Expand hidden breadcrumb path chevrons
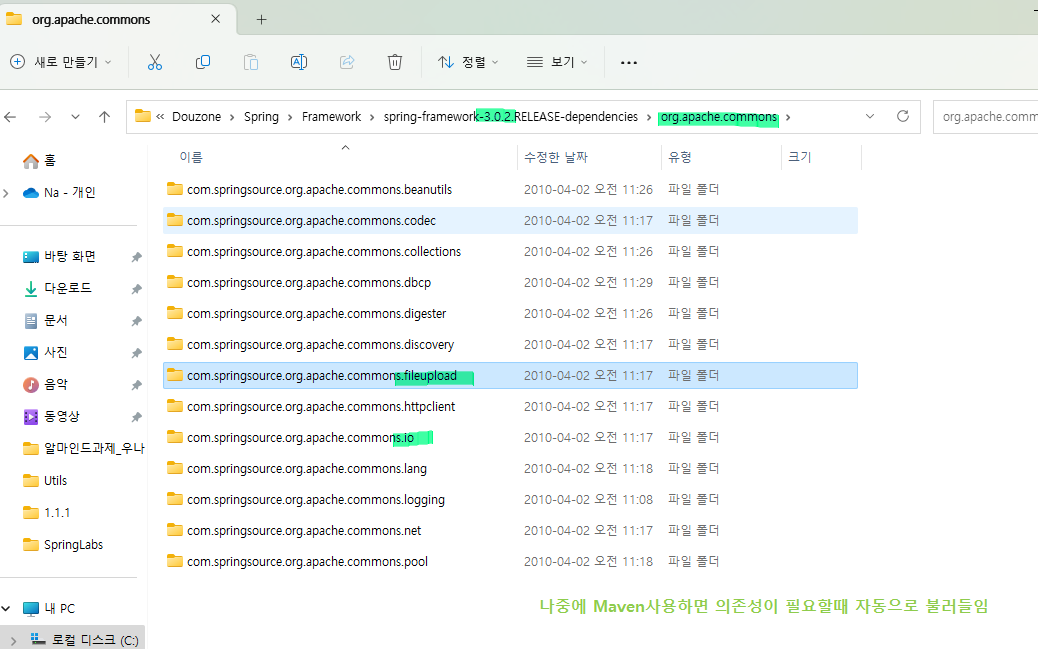This screenshot has height=649, width=1038. click(160, 117)
